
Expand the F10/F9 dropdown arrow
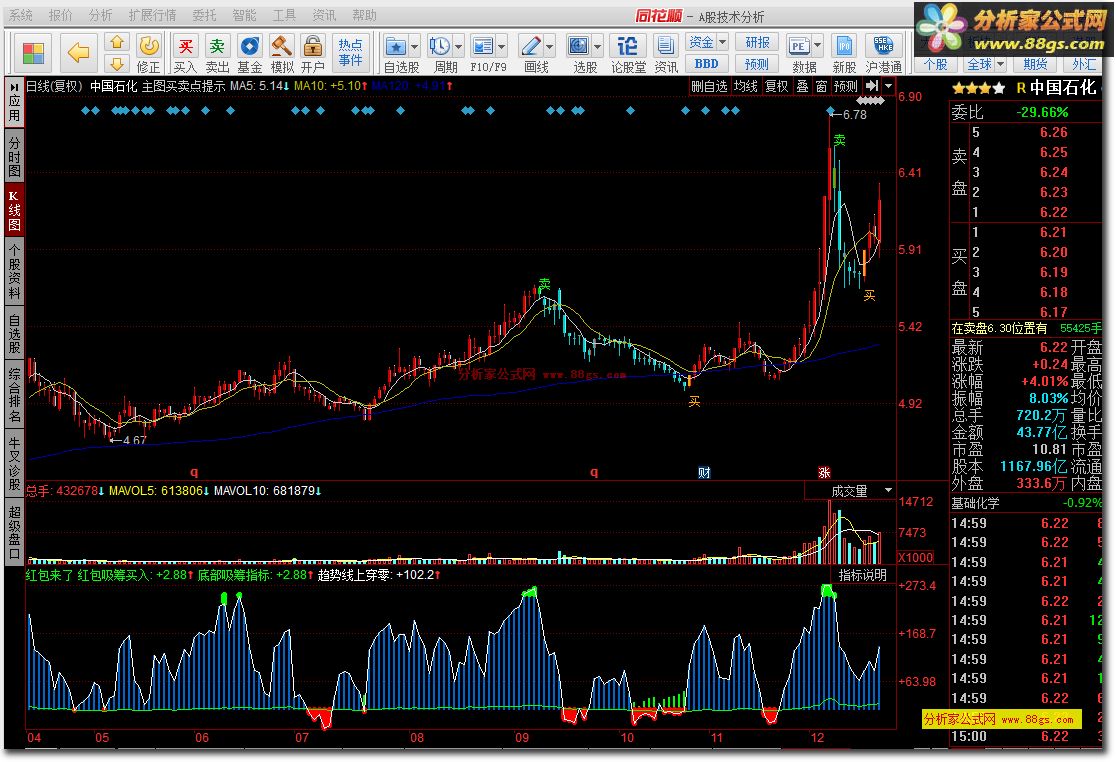click(502, 47)
